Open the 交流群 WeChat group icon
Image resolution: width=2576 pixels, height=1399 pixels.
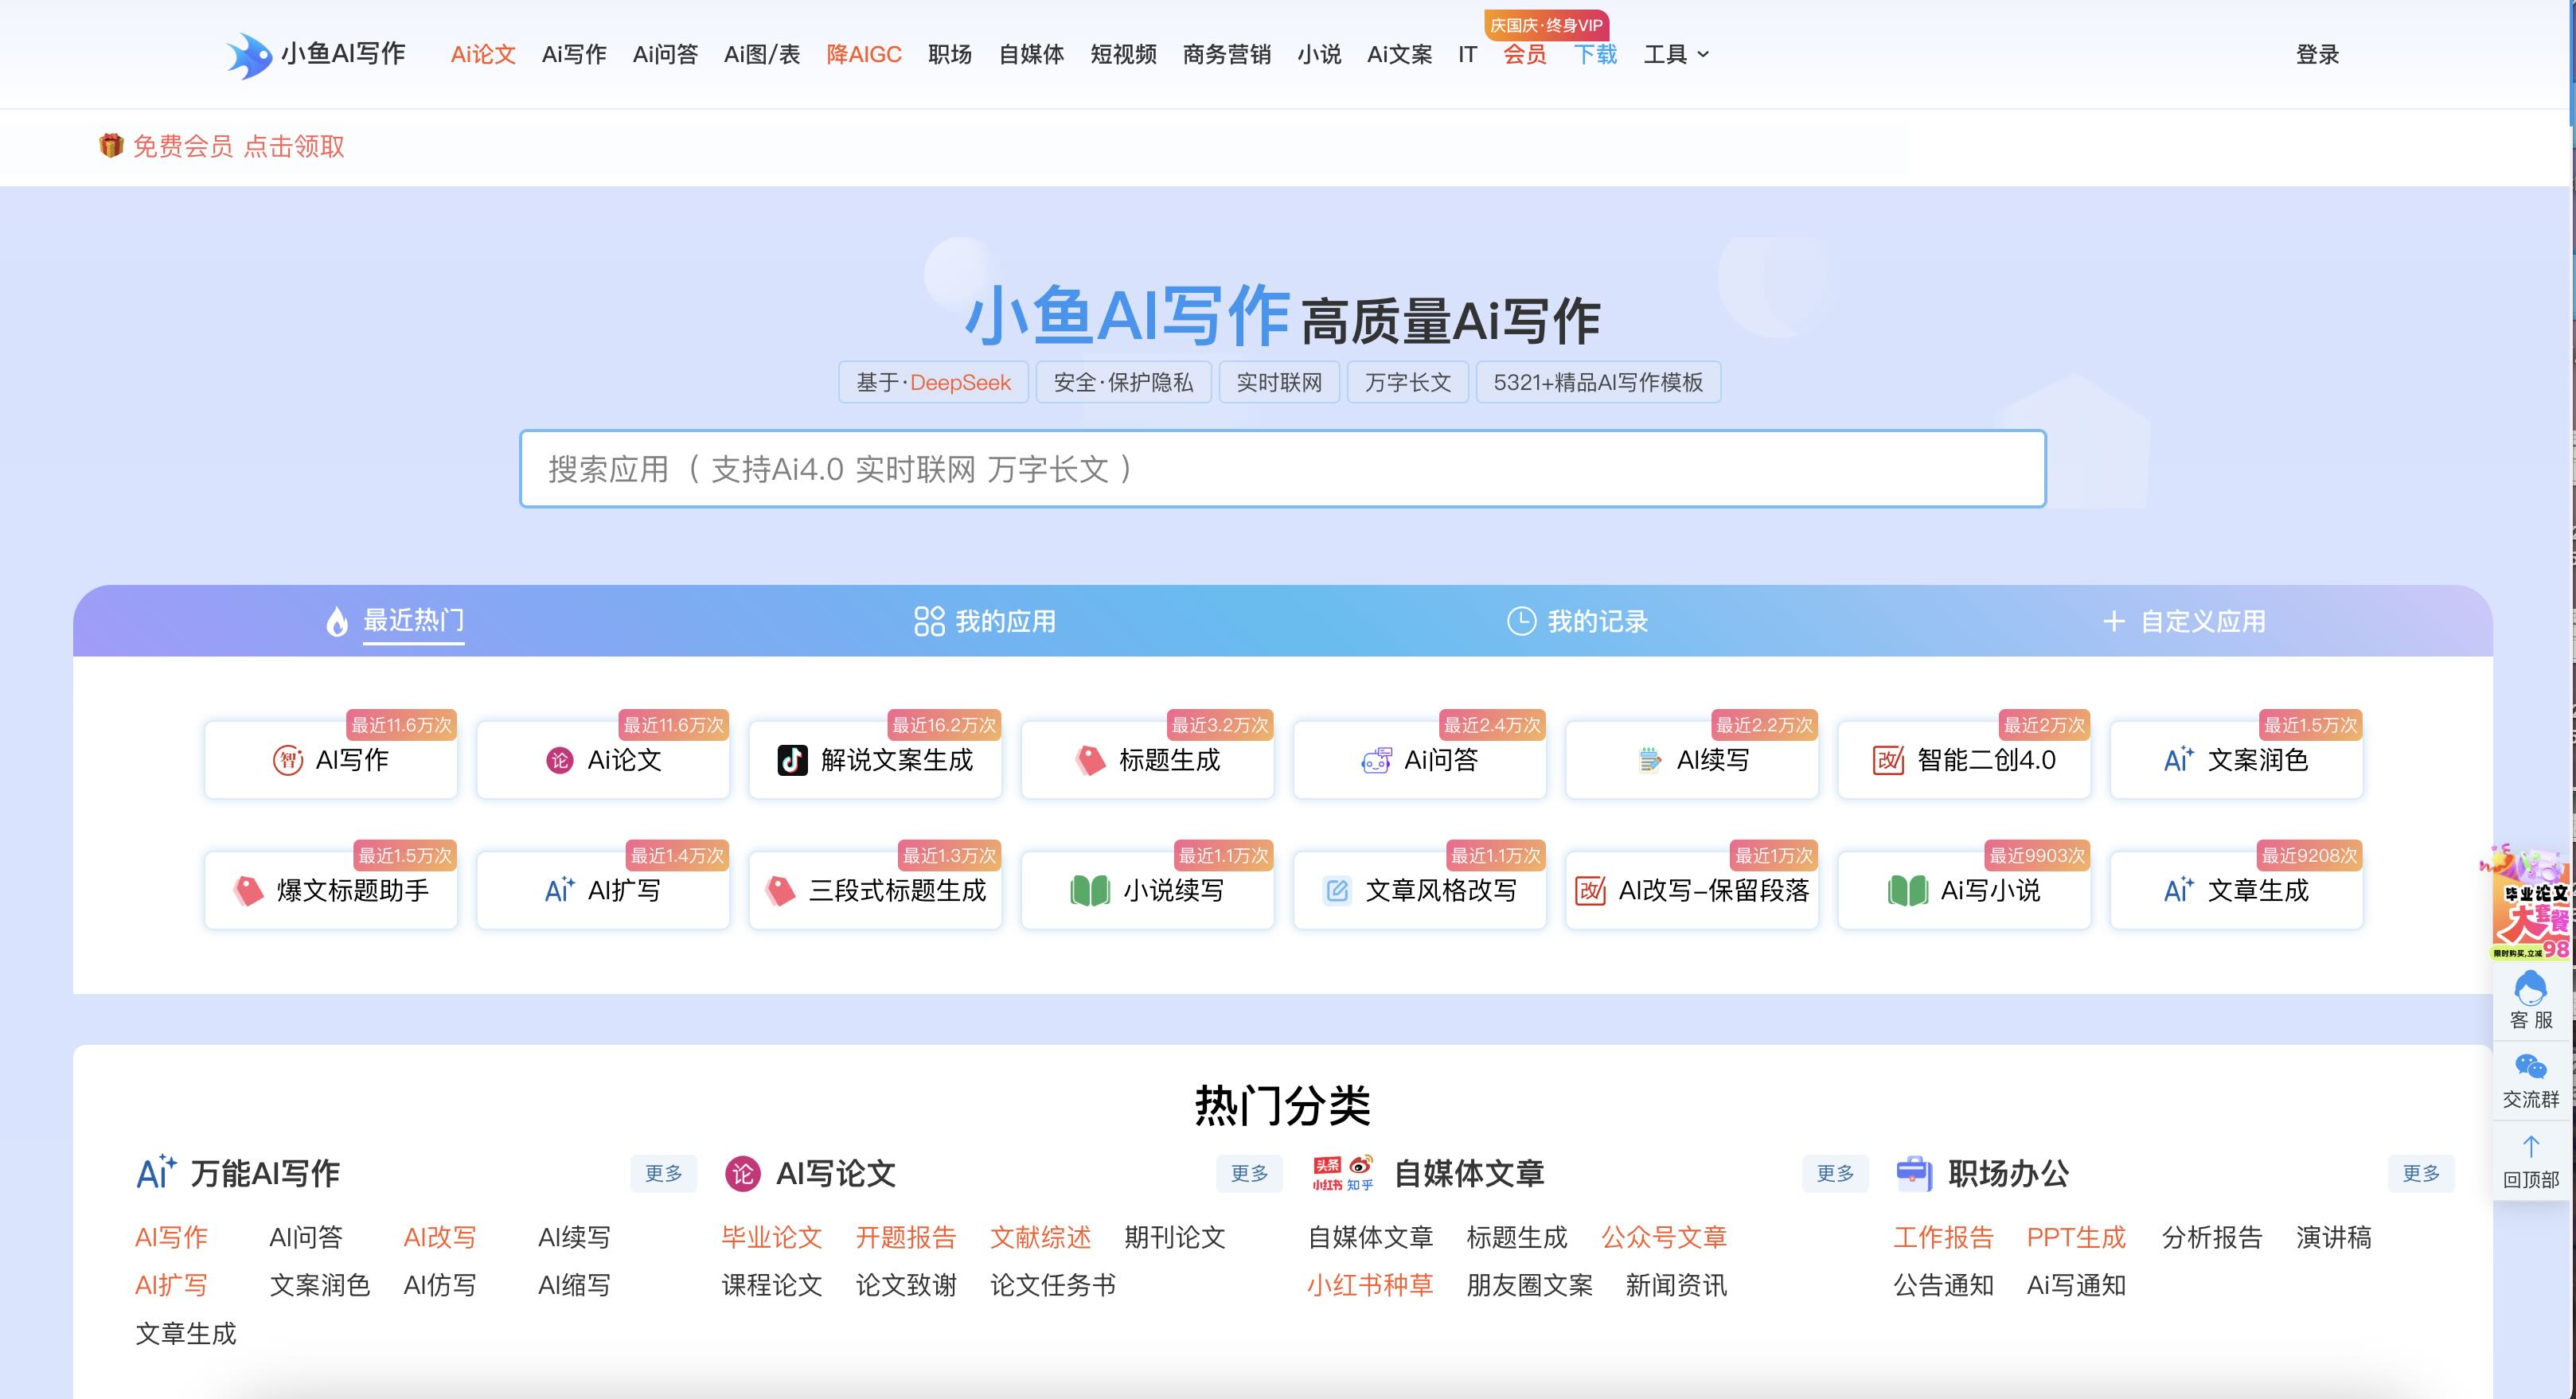point(2530,1080)
